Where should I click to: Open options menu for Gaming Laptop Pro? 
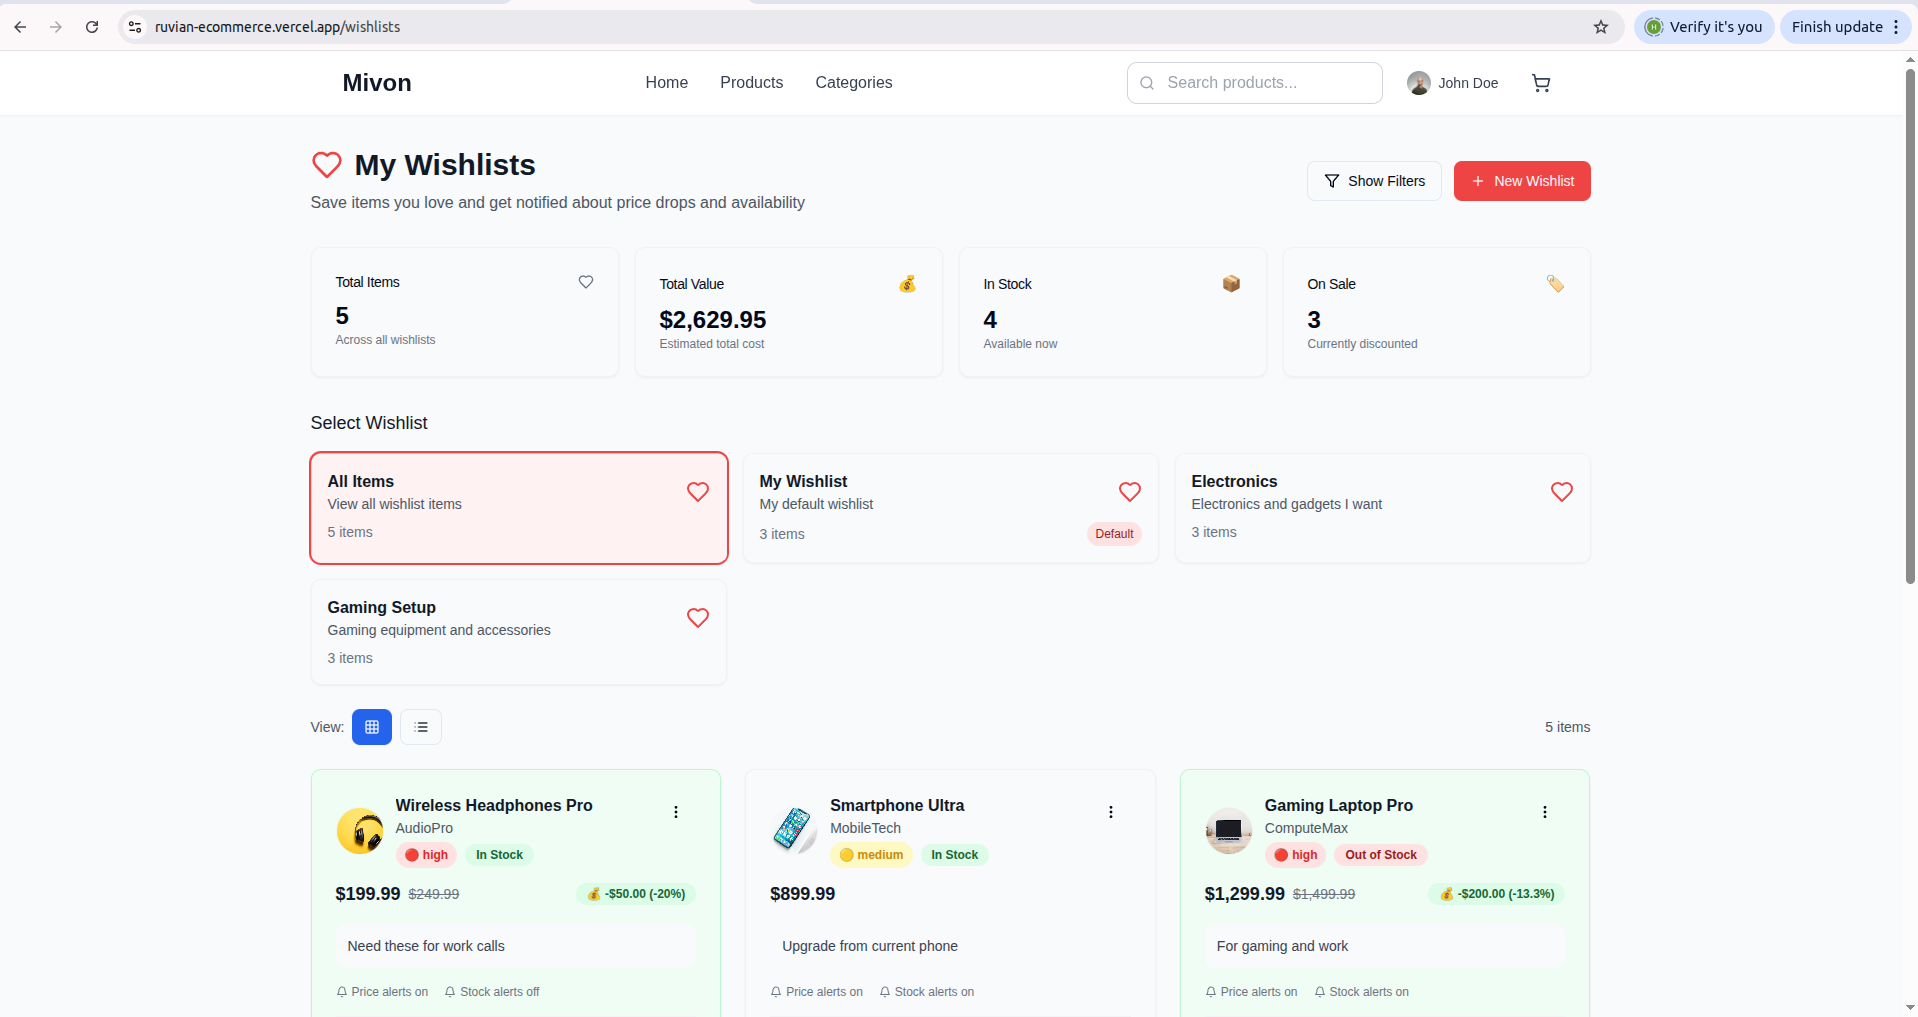[1545, 812]
